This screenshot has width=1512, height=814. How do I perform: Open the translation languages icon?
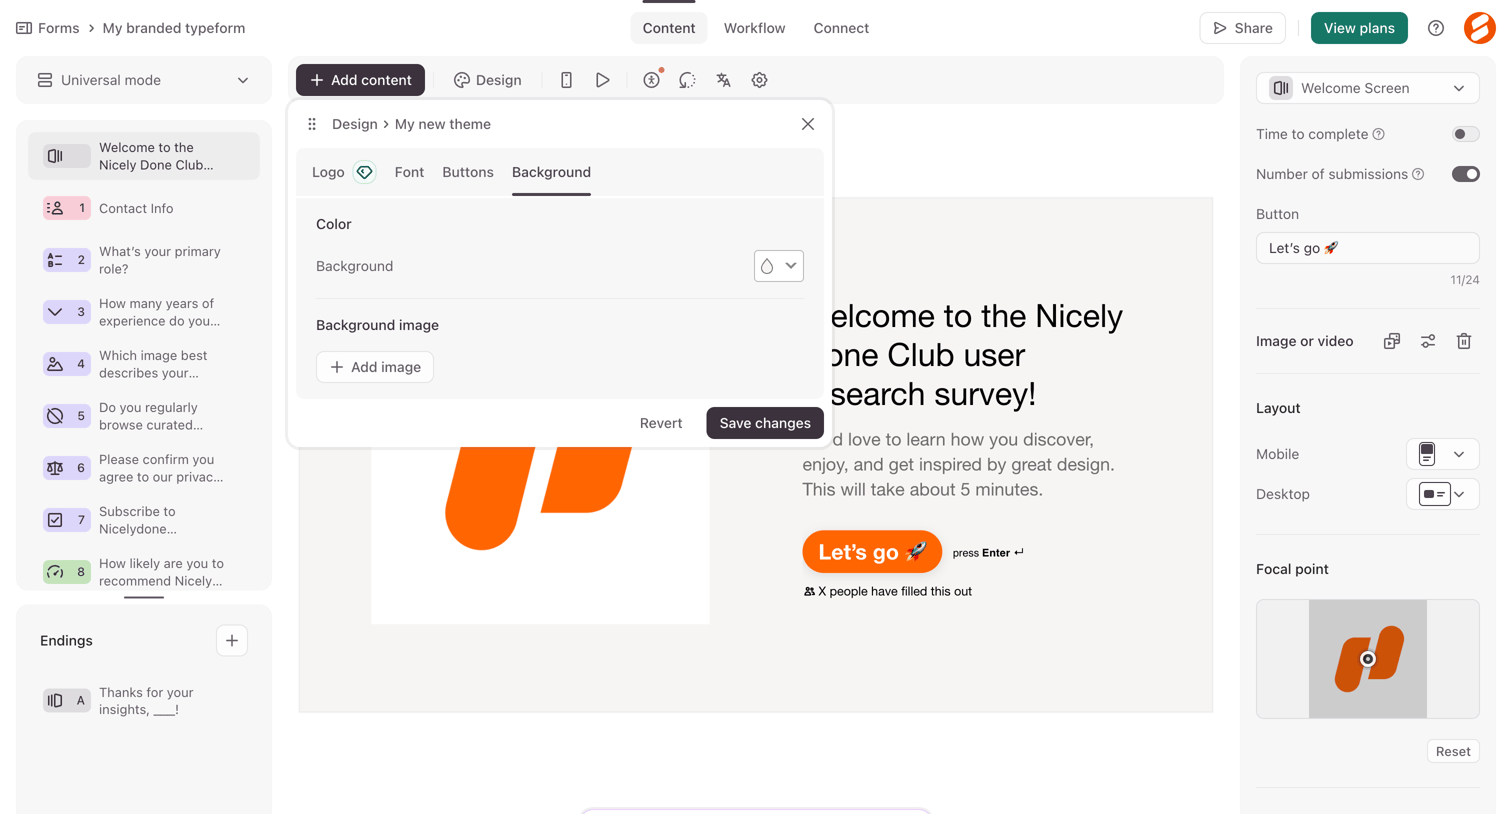coord(723,80)
